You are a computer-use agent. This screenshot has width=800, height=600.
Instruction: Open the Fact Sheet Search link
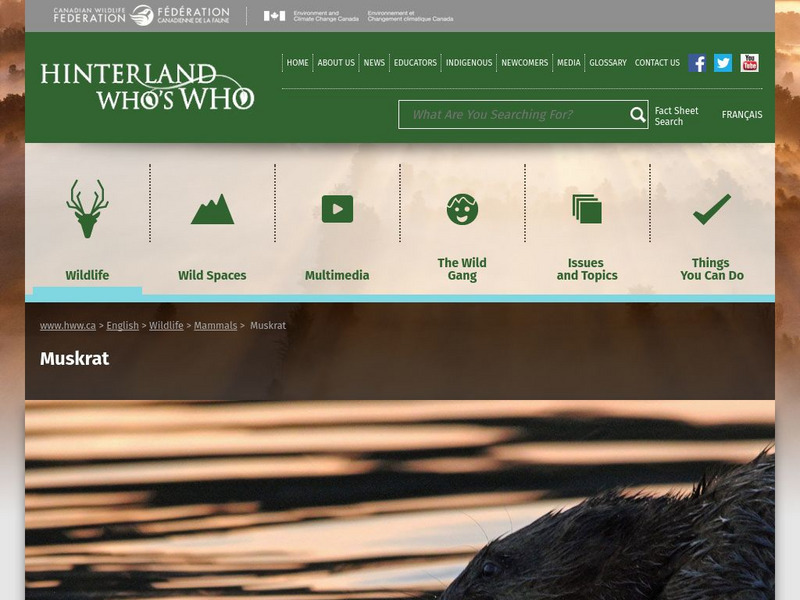(675, 114)
